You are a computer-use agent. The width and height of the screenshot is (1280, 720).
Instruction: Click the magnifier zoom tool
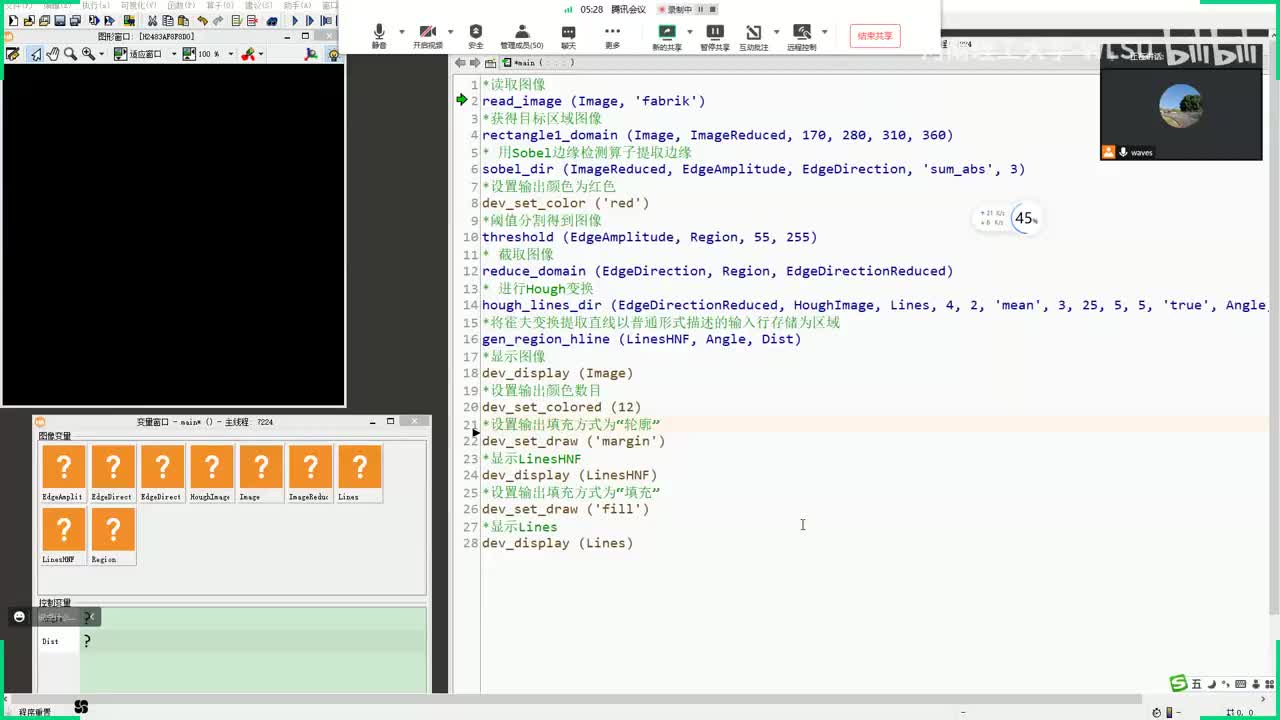[71, 54]
